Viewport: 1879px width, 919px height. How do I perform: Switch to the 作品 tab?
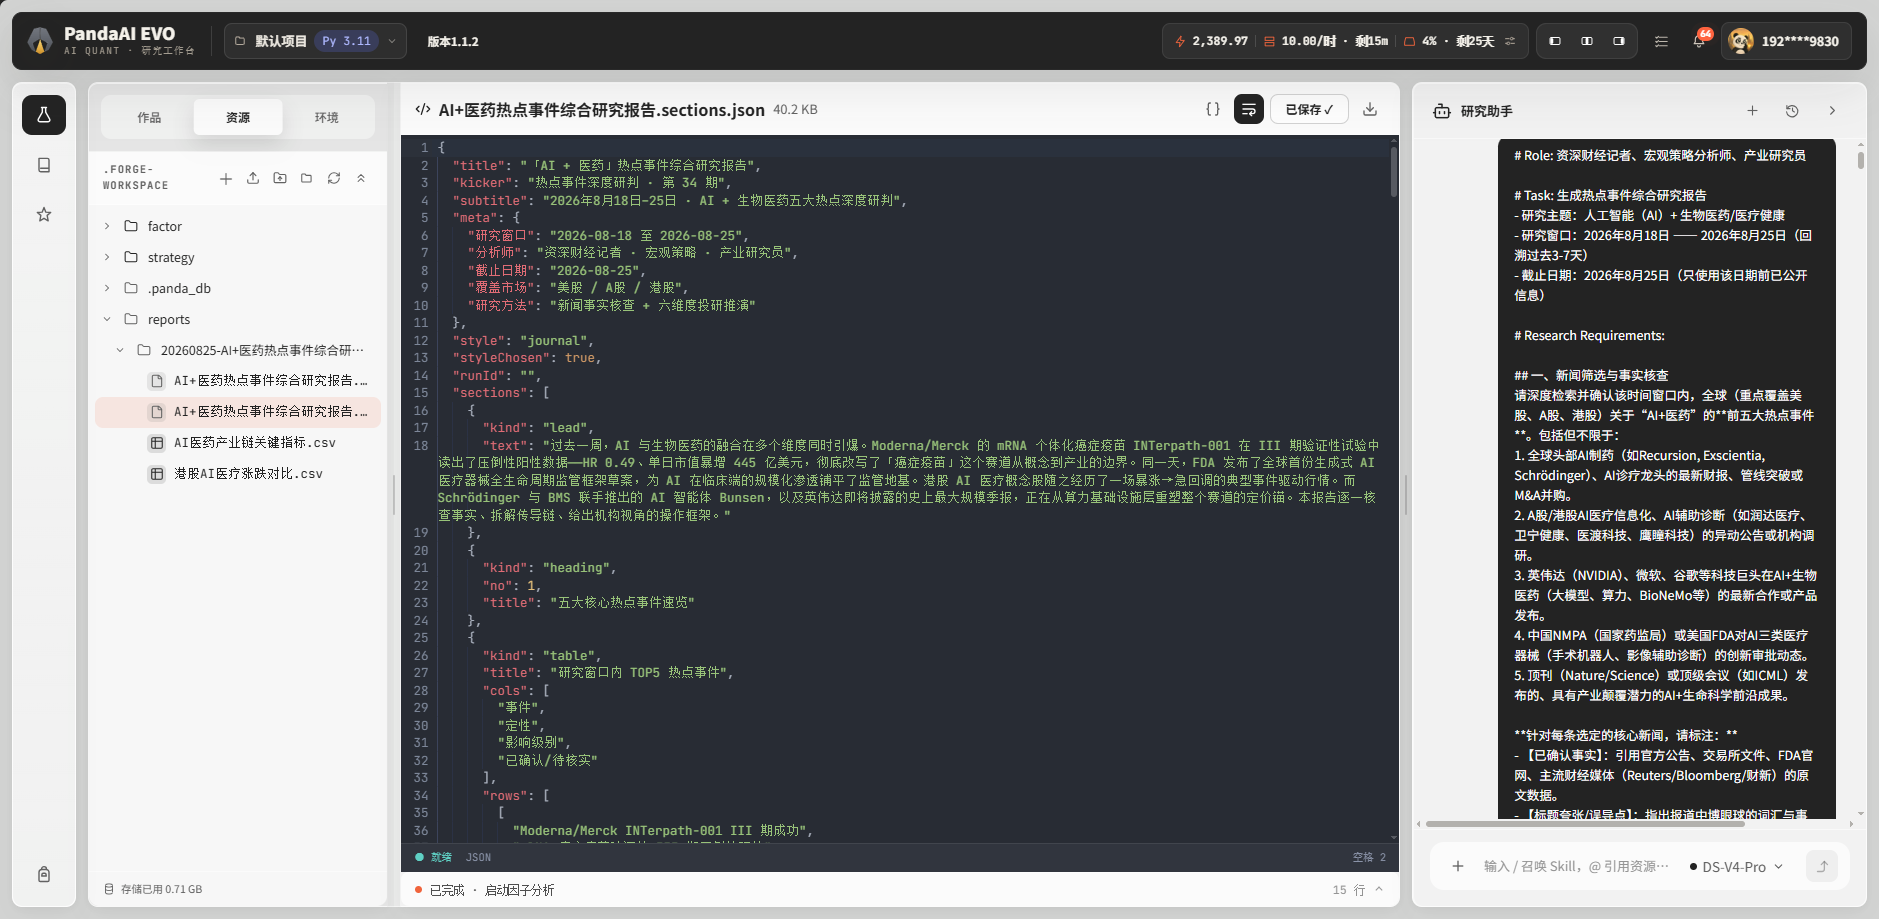[x=149, y=117]
